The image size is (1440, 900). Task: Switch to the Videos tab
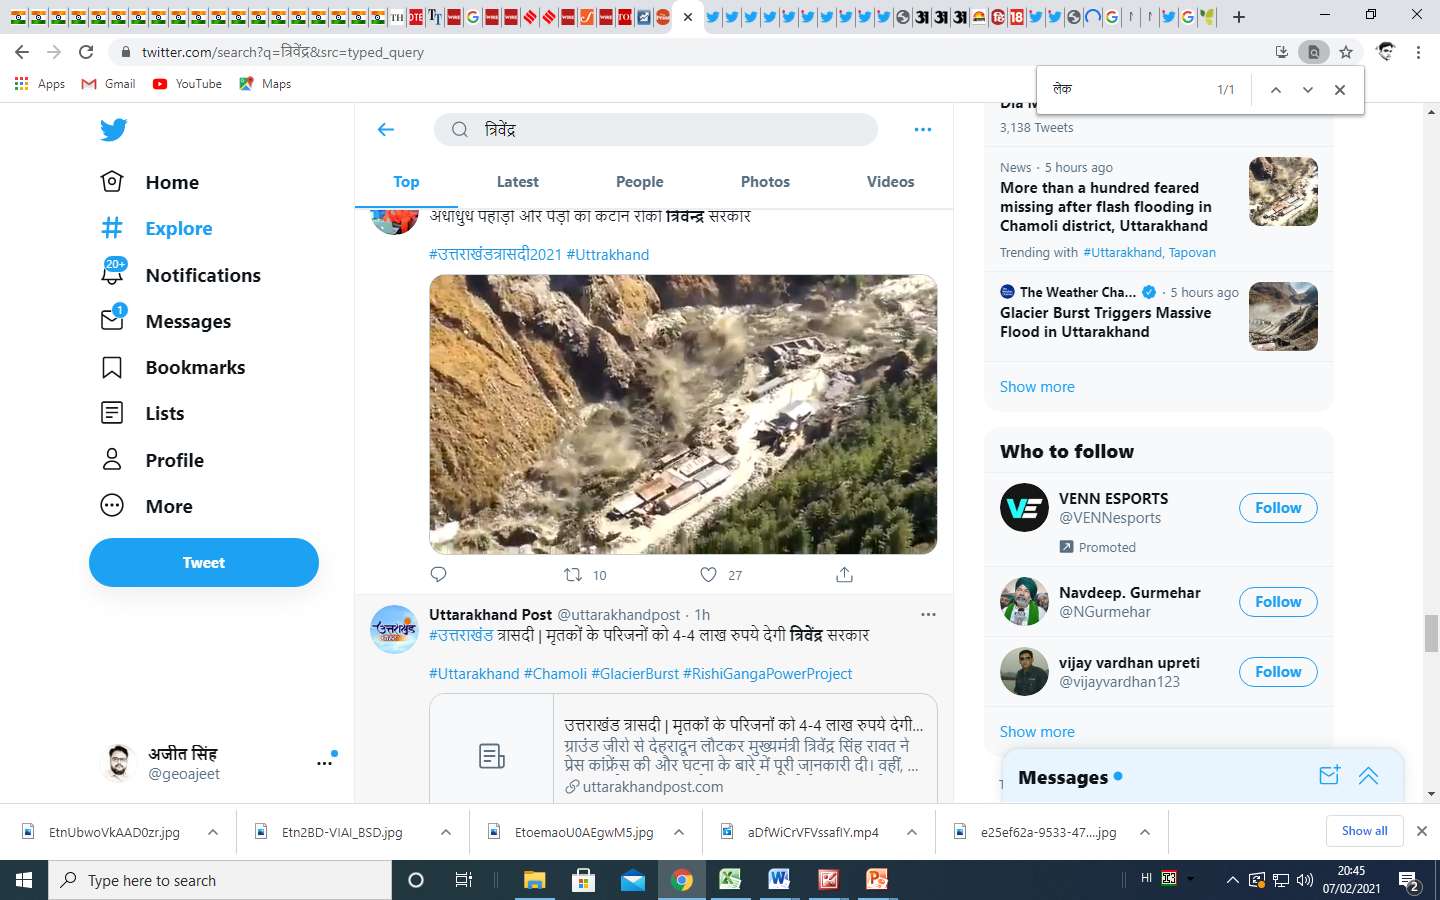click(890, 181)
